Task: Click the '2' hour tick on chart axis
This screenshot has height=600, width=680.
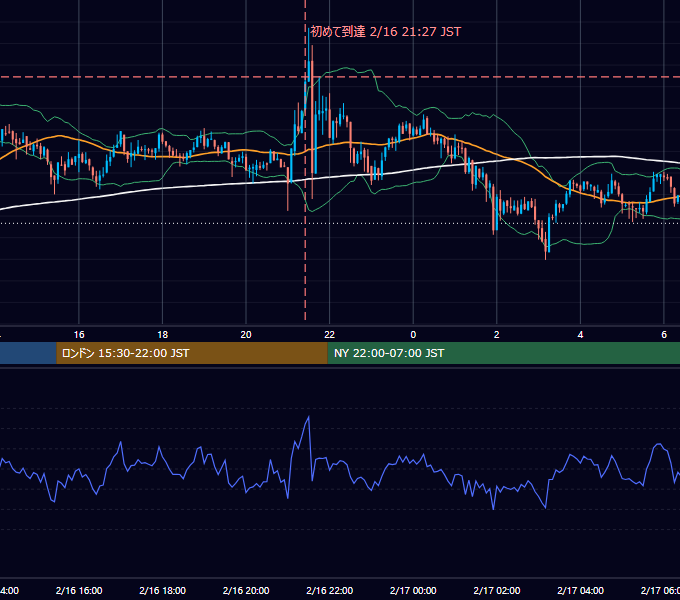Action: [497, 335]
